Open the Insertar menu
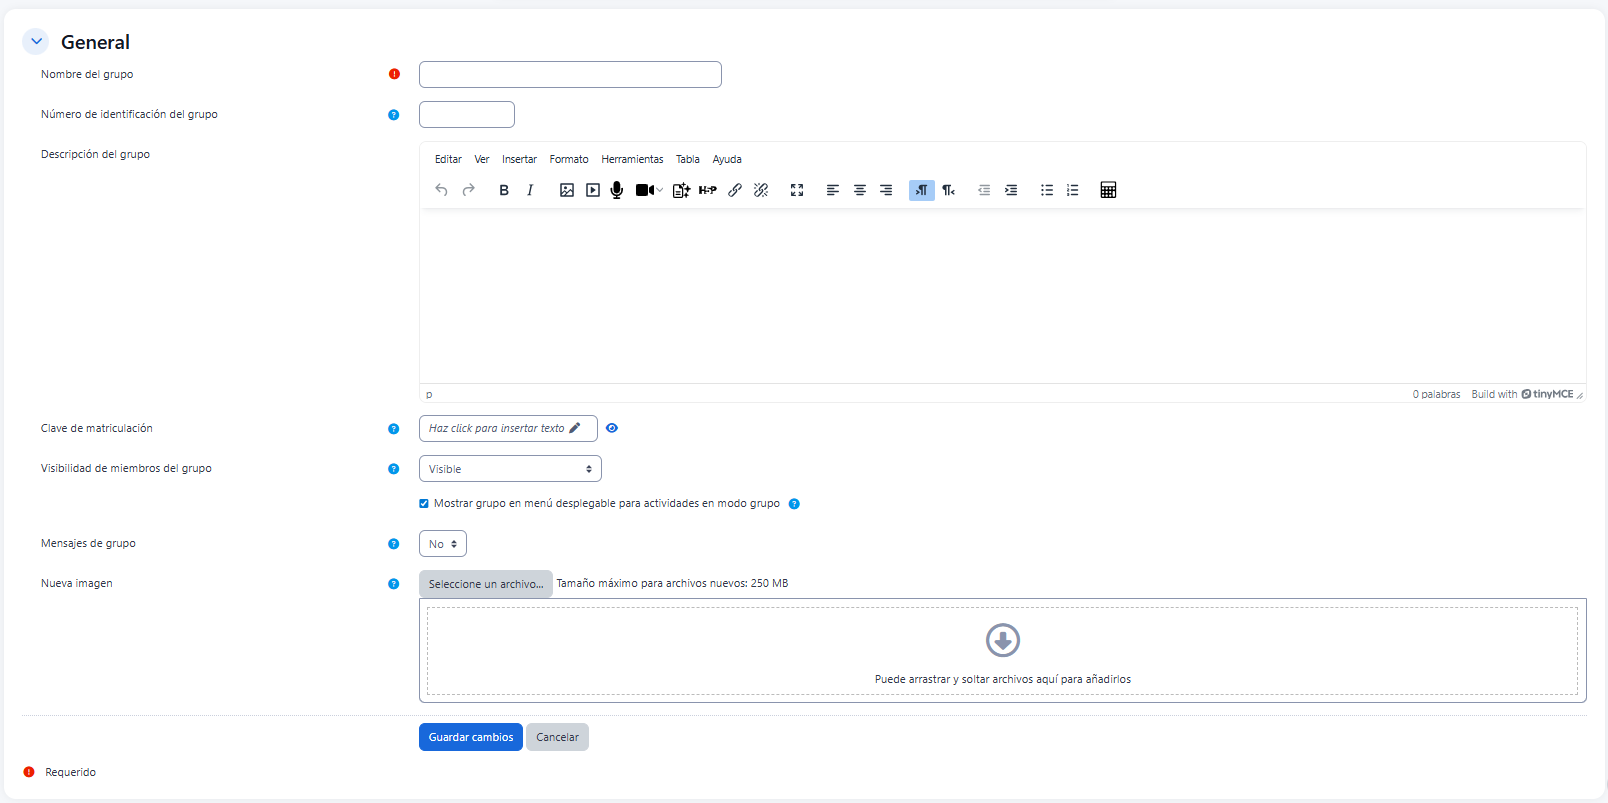The height and width of the screenshot is (803, 1608). point(519,160)
